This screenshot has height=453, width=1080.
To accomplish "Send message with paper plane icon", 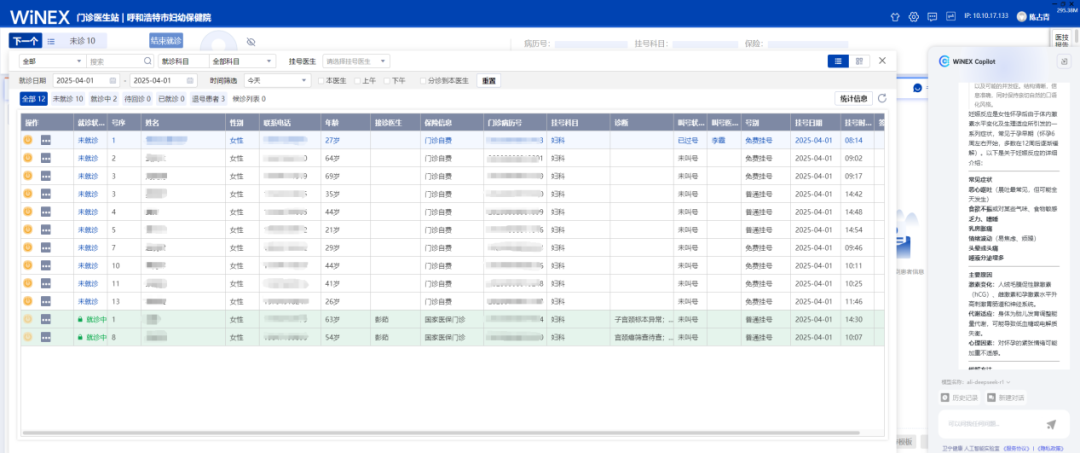I will tap(1051, 424).
